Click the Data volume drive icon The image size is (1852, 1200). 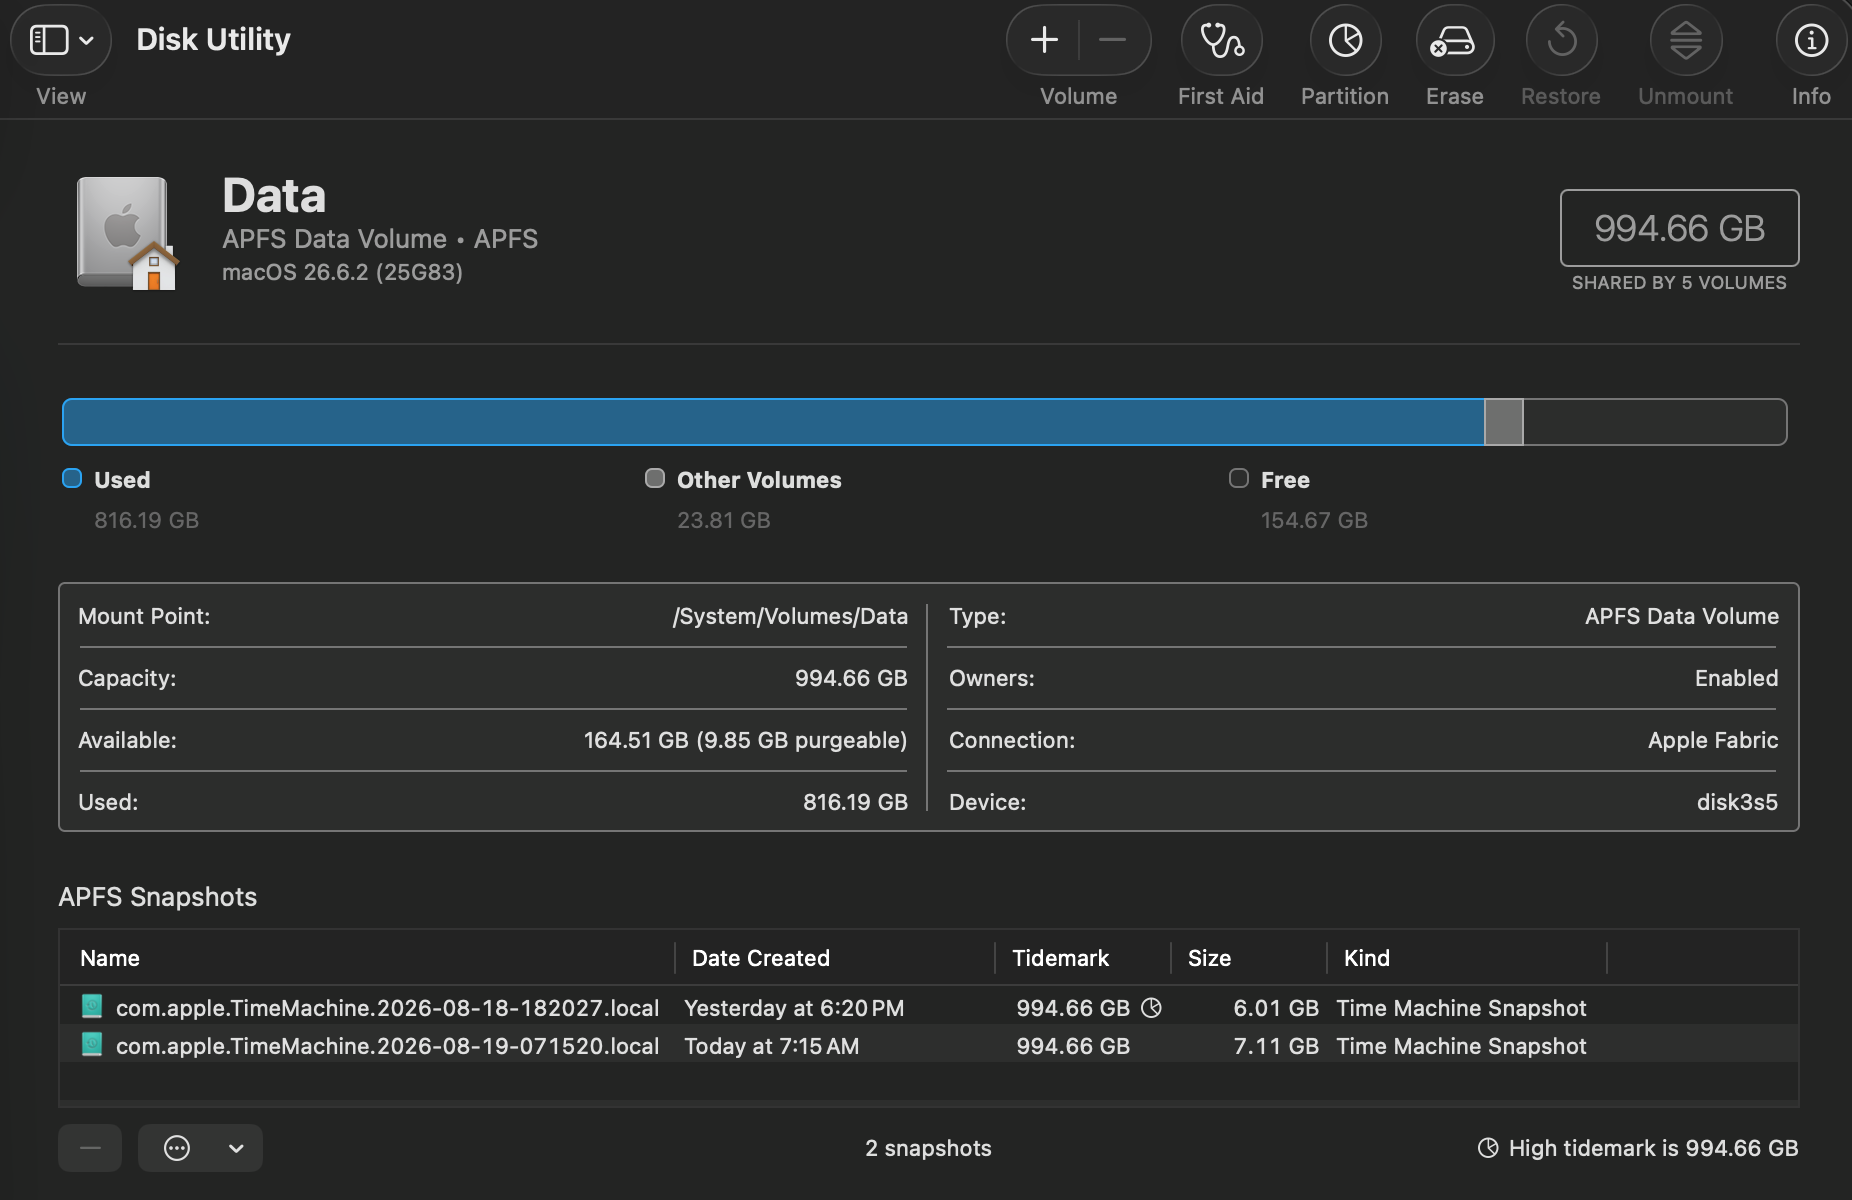127,234
